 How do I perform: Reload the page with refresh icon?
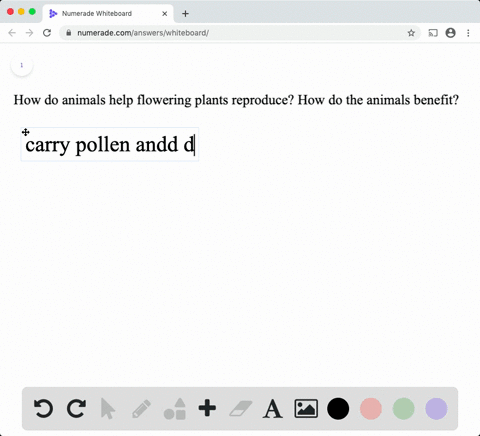point(47,33)
